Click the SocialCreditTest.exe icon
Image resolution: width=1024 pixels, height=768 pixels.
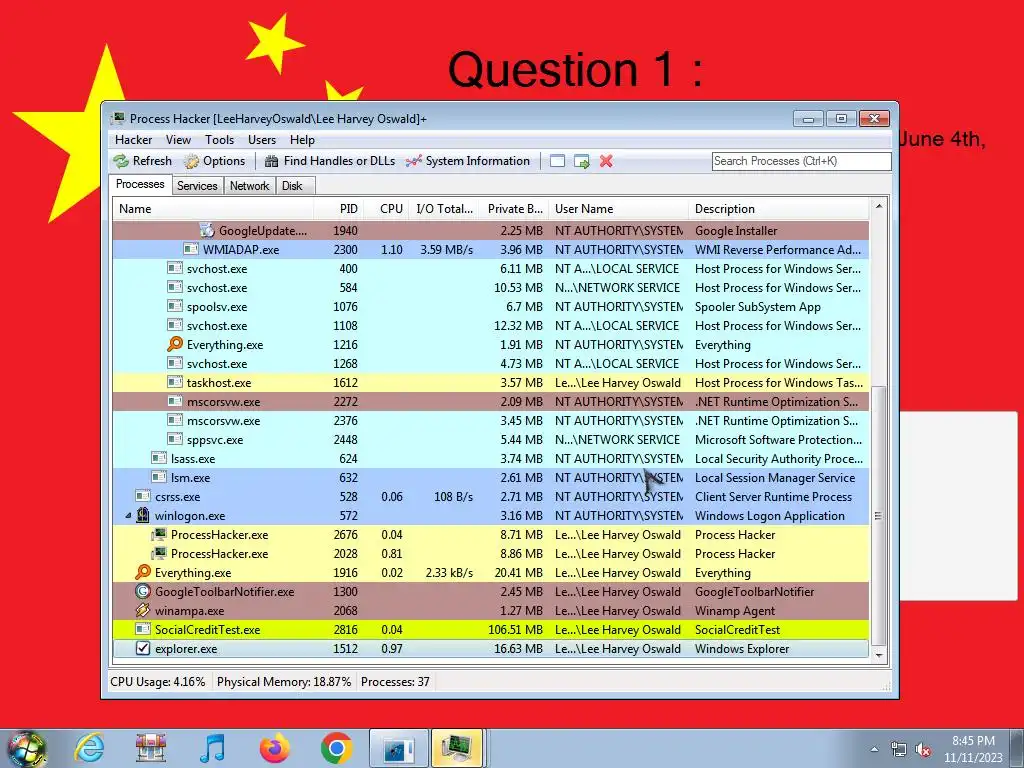click(x=143, y=629)
